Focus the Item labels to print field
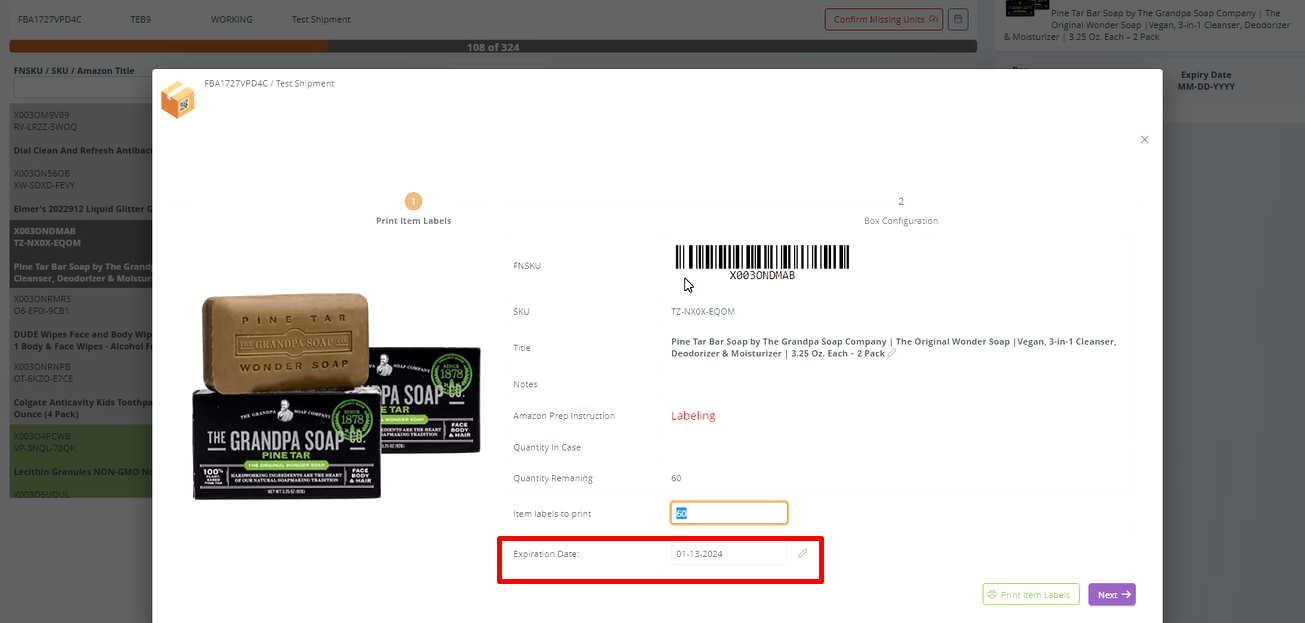The image size is (1305, 623). [x=729, y=513]
